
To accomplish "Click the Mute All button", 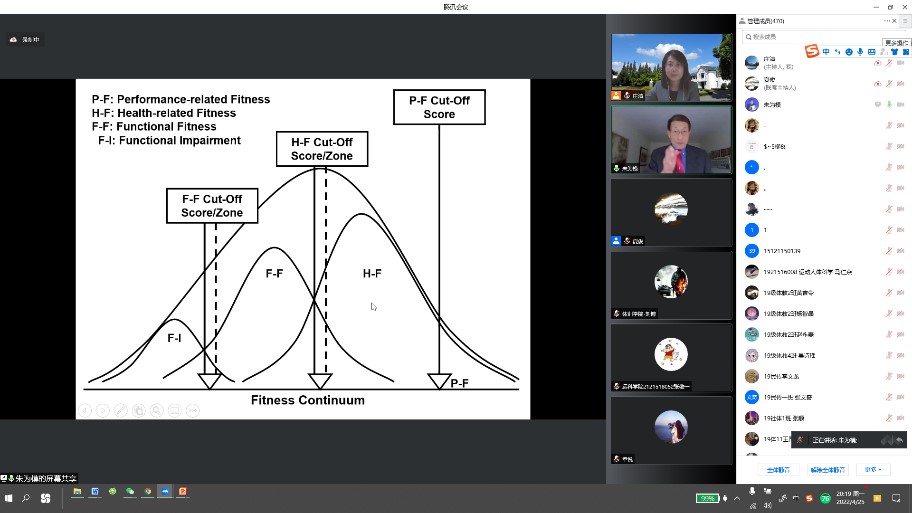I will 778,469.
